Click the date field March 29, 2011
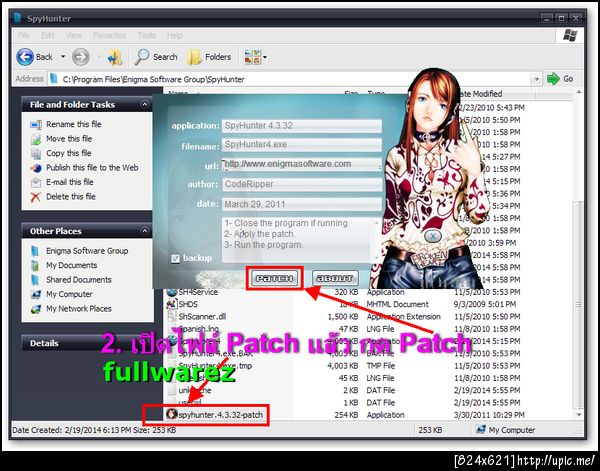The height and width of the screenshot is (471, 600). click(x=302, y=204)
